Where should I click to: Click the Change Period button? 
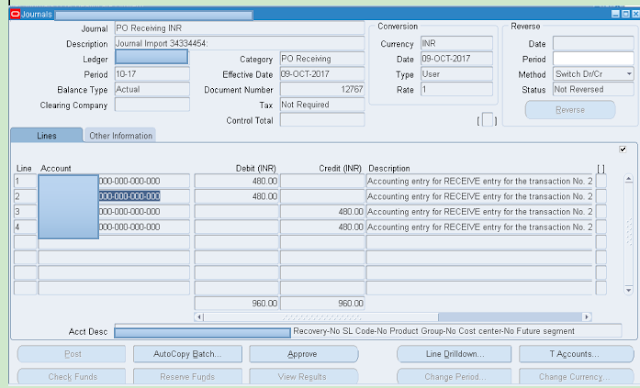pos(454,377)
